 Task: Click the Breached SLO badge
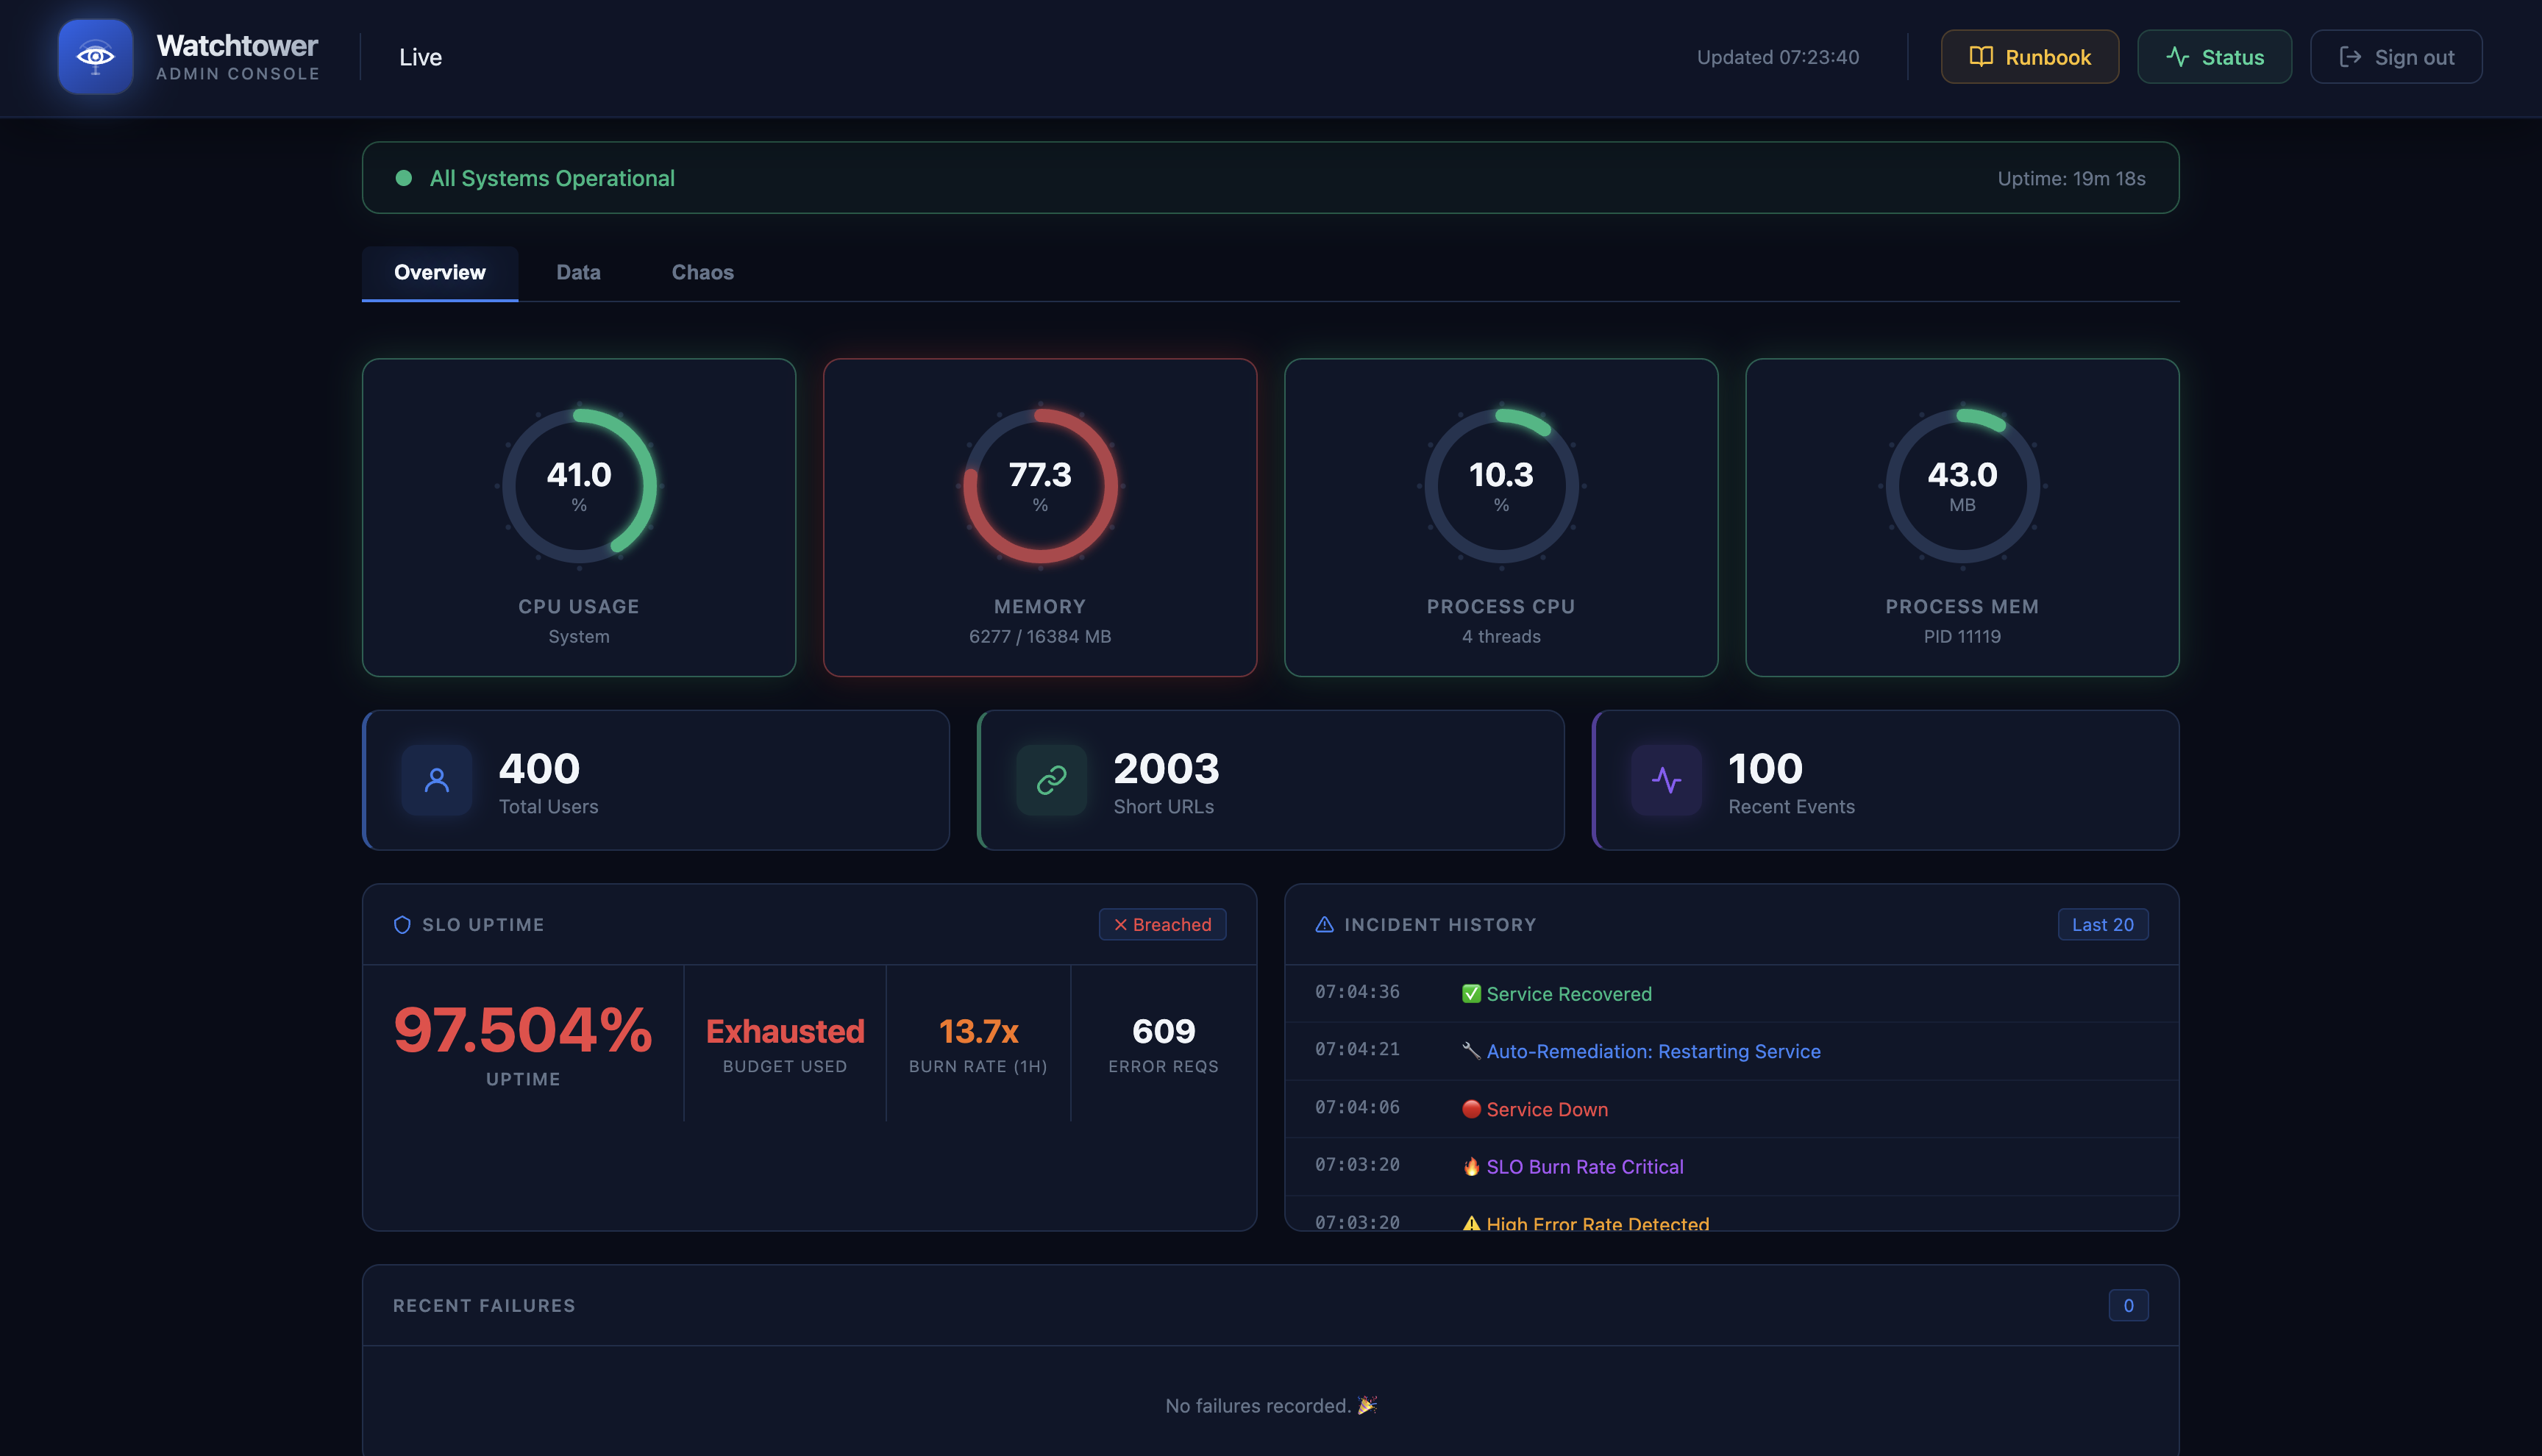(x=1162, y=925)
